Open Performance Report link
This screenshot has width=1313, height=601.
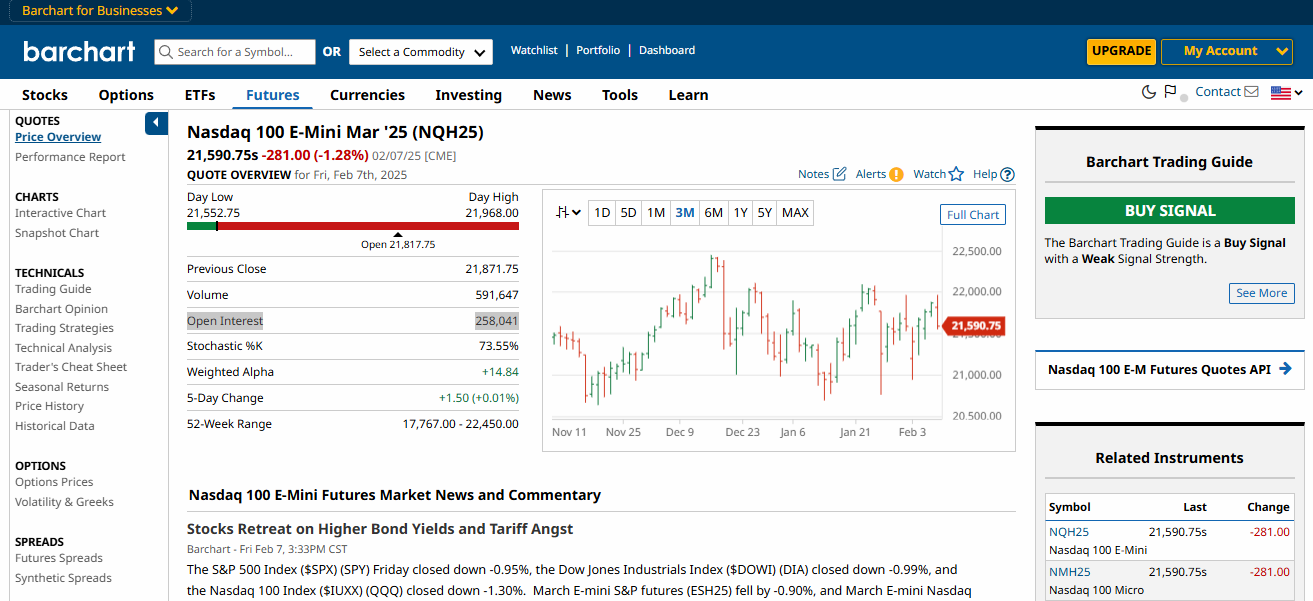(x=70, y=157)
